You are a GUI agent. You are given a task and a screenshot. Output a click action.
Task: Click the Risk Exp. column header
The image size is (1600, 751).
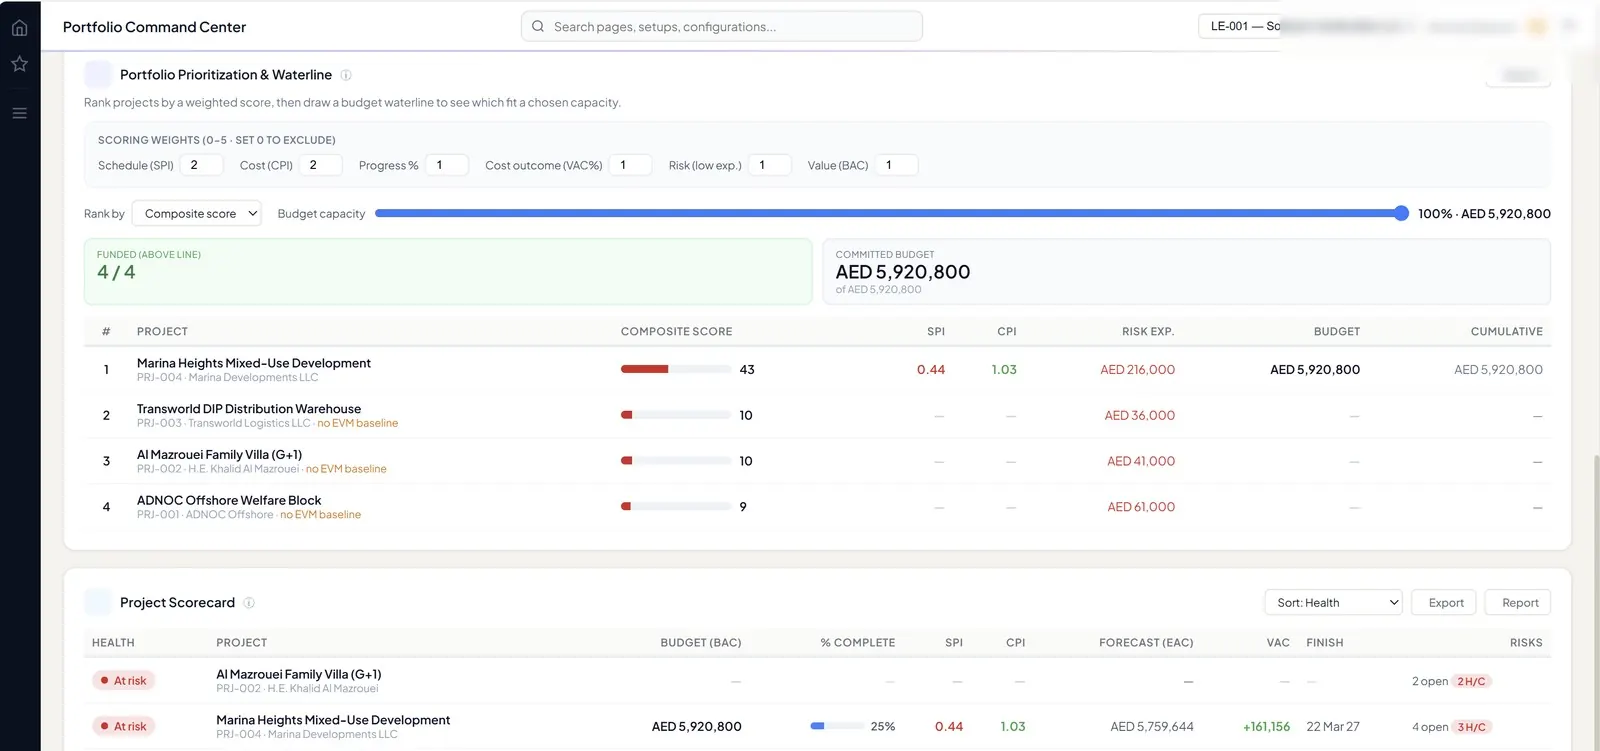point(1148,331)
